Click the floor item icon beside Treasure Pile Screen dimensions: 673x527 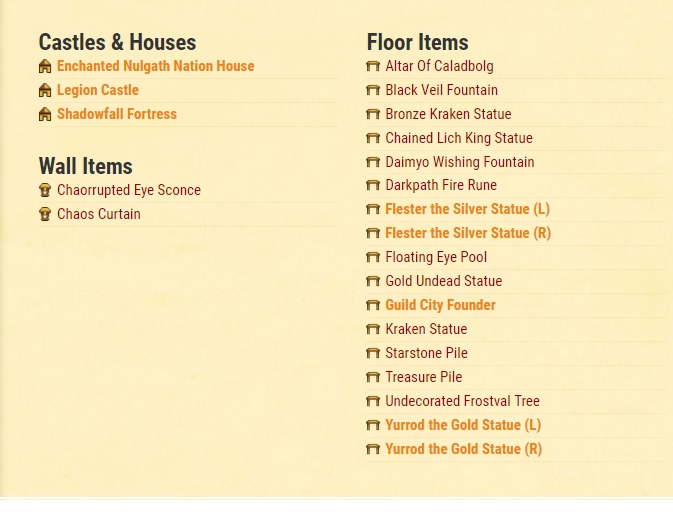coord(373,377)
